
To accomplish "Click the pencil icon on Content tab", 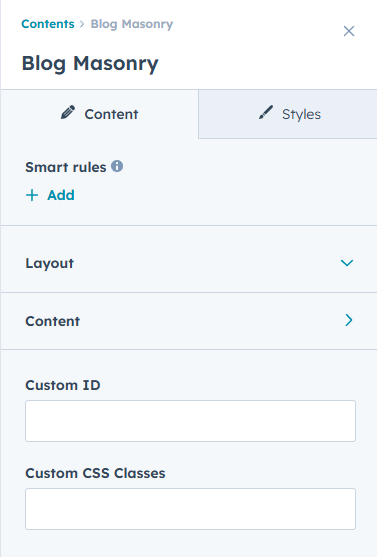I will click(x=68, y=112).
